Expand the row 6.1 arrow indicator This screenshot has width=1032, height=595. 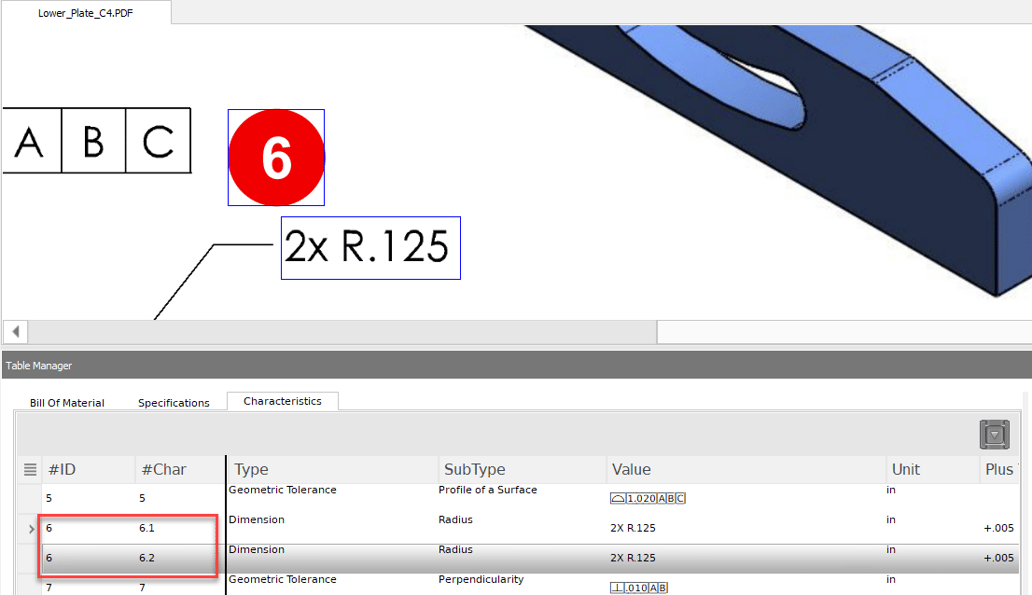[32, 528]
